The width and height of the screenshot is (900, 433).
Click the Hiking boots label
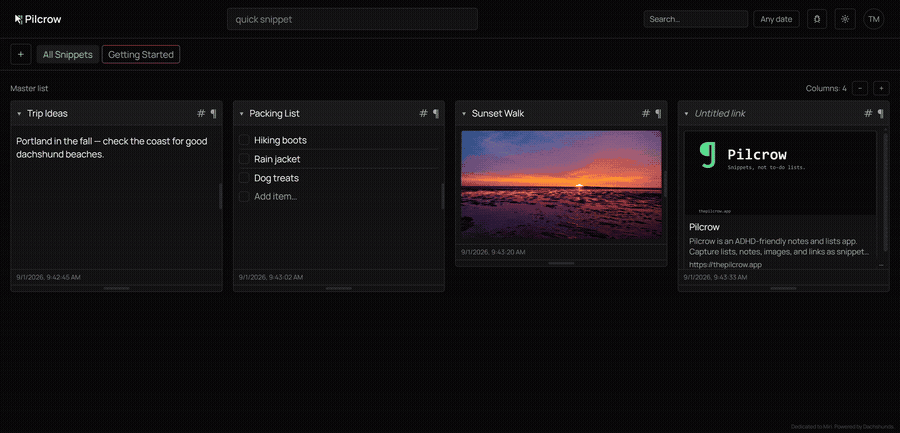[280, 140]
